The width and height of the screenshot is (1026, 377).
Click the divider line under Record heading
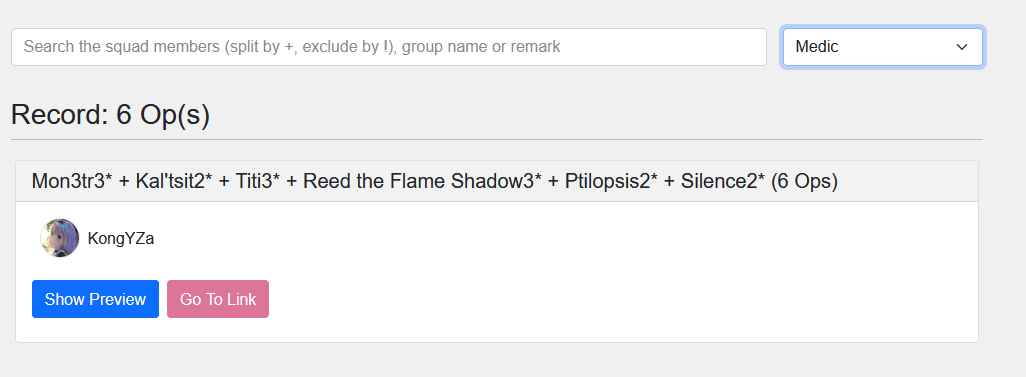click(x=497, y=139)
